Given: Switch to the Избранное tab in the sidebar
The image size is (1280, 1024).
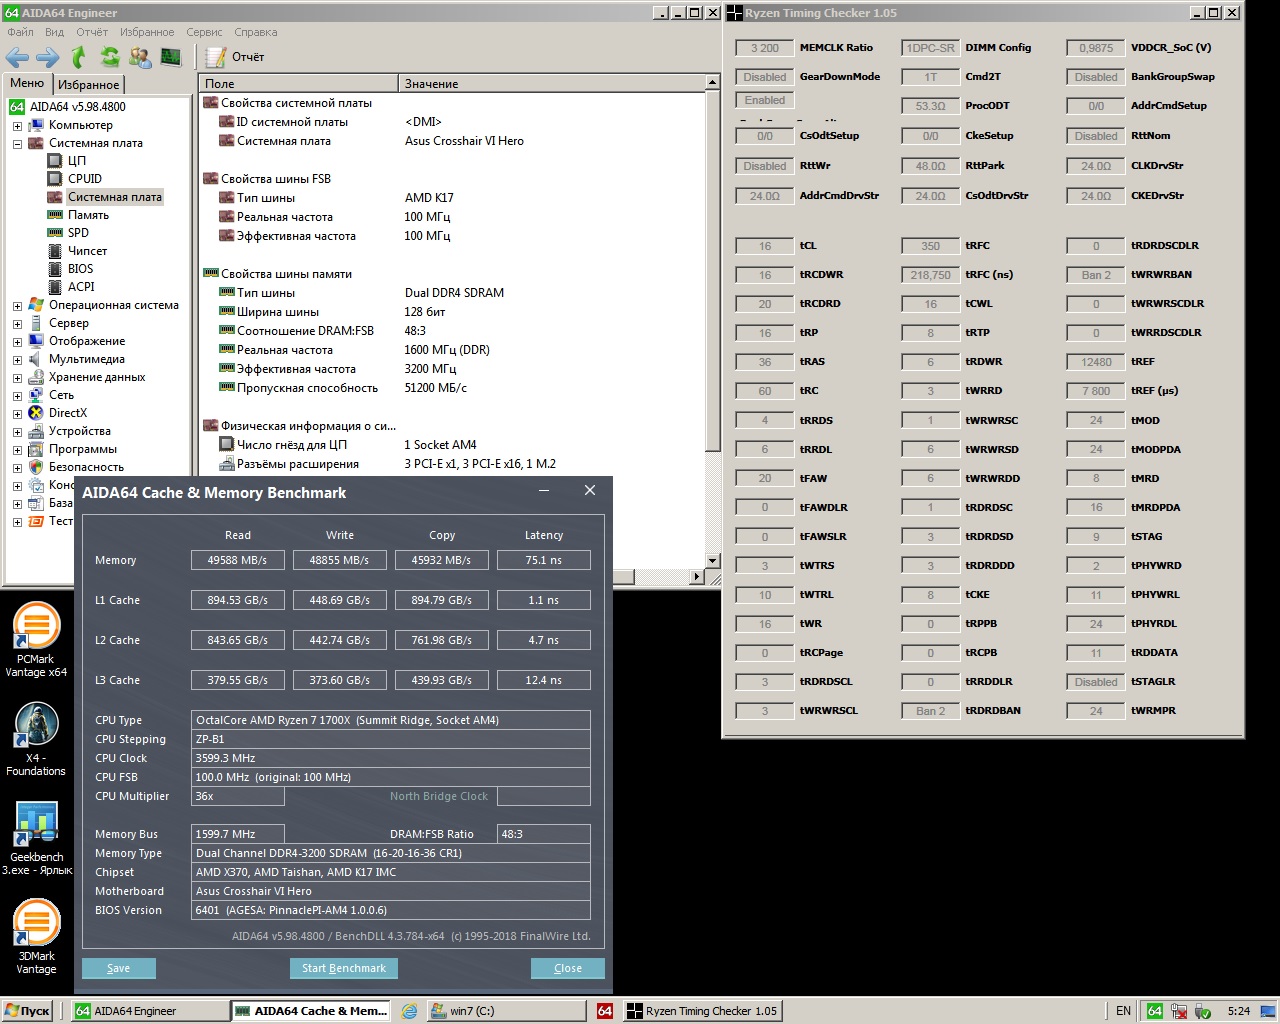Looking at the screenshot, I should (x=88, y=85).
